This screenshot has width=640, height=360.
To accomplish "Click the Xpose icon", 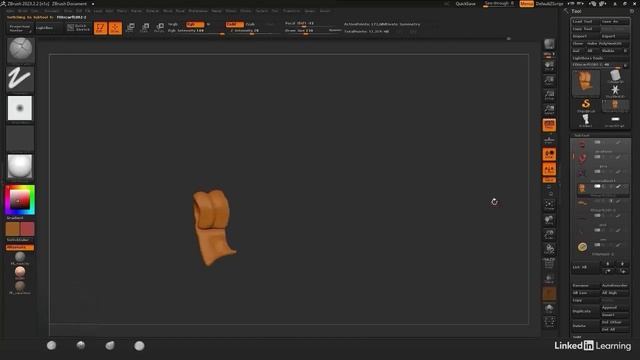I will coord(549,322).
